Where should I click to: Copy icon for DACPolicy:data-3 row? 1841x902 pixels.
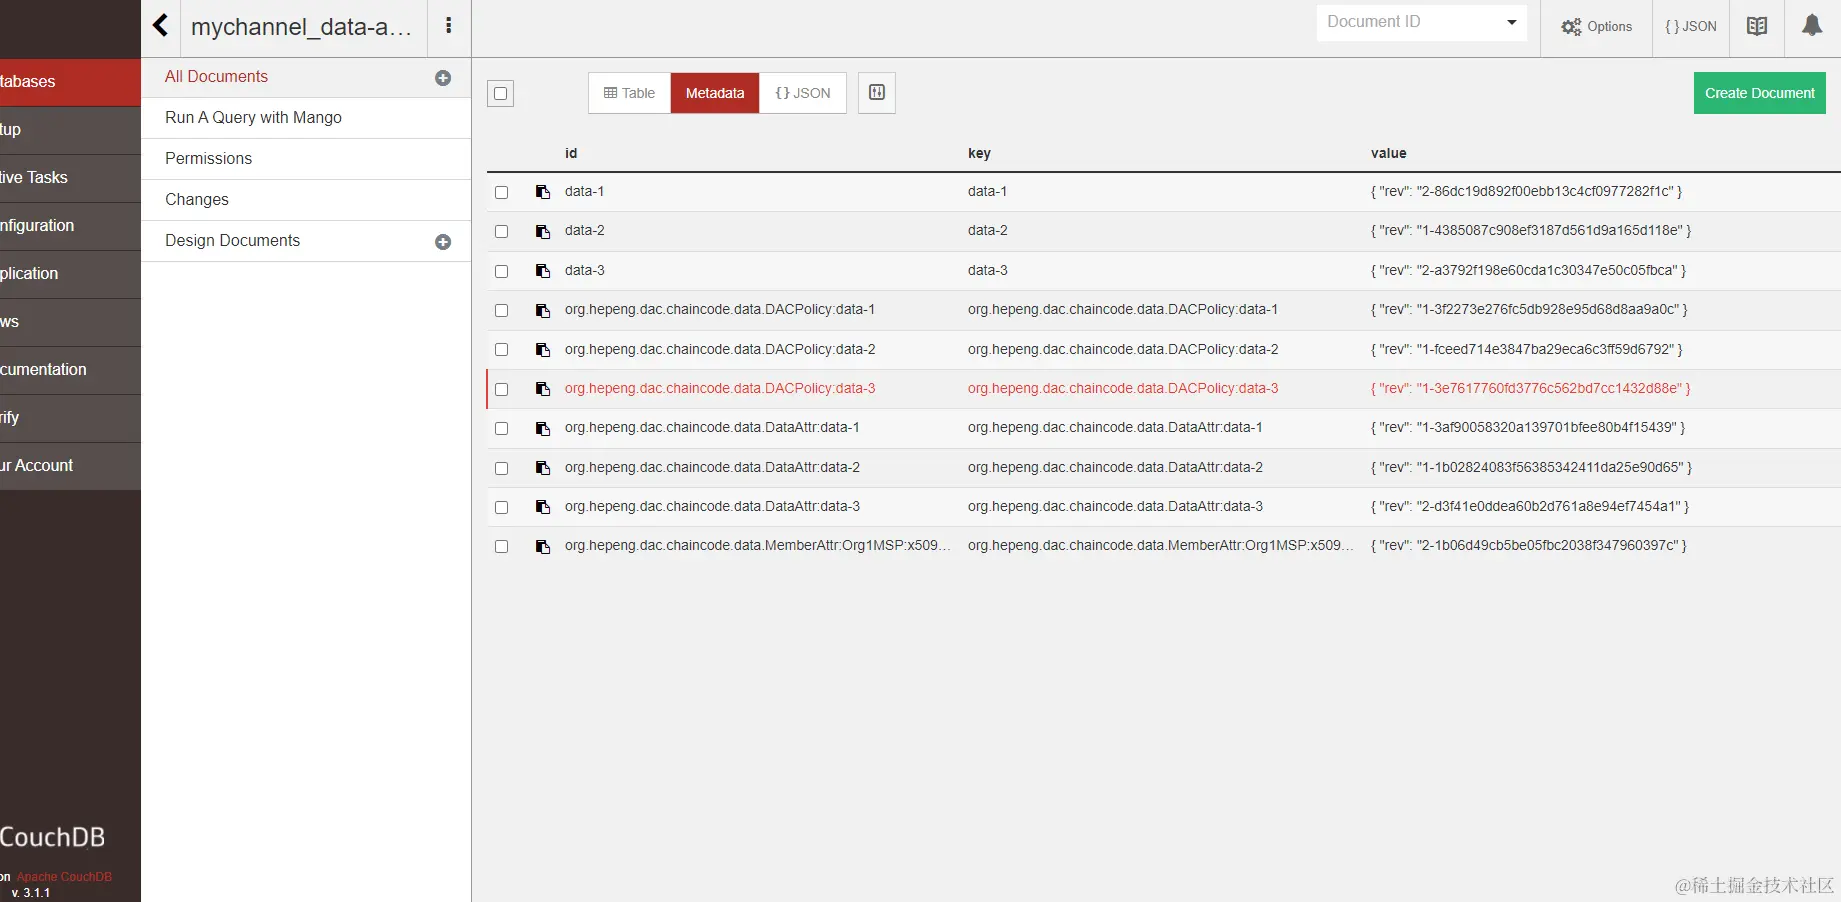pyautogui.click(x=543, y=389)
